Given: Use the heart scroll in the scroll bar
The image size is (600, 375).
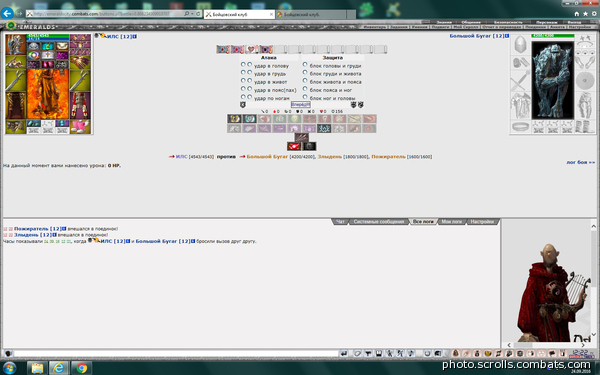Looking at the screenshot, I should coord(251,49).
